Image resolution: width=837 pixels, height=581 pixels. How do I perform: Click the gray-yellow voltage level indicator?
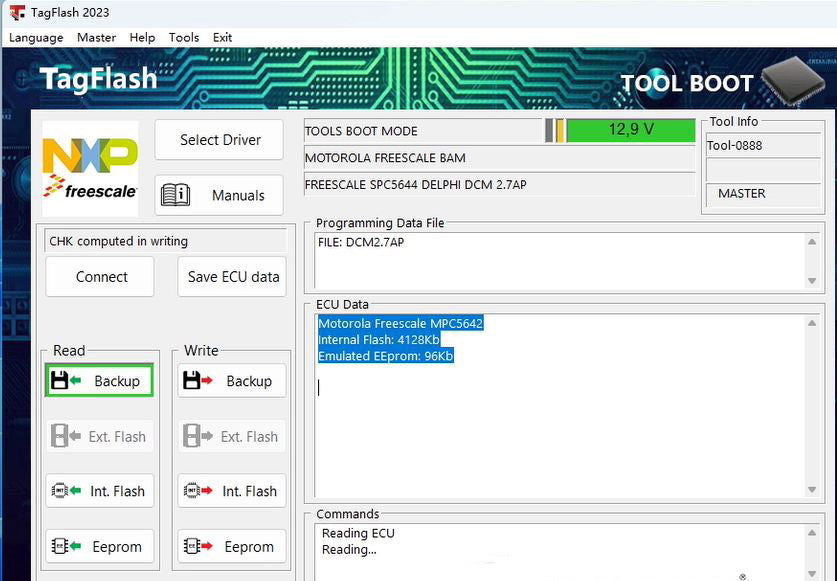[x=555, y=130]
